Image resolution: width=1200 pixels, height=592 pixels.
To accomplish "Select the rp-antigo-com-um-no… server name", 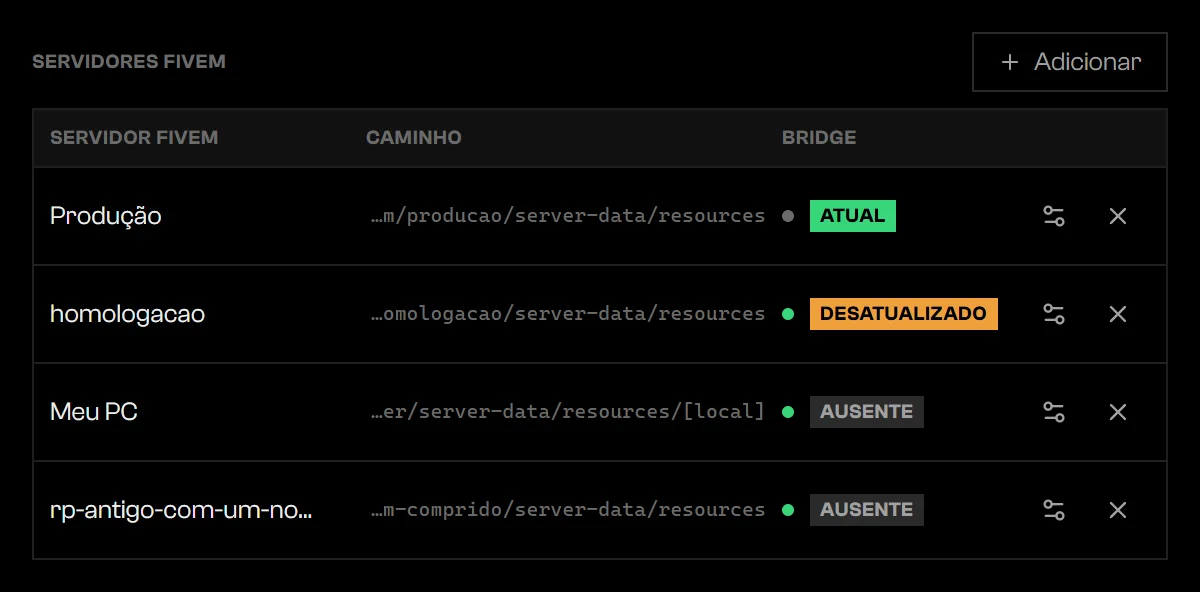I will [181, 510].
